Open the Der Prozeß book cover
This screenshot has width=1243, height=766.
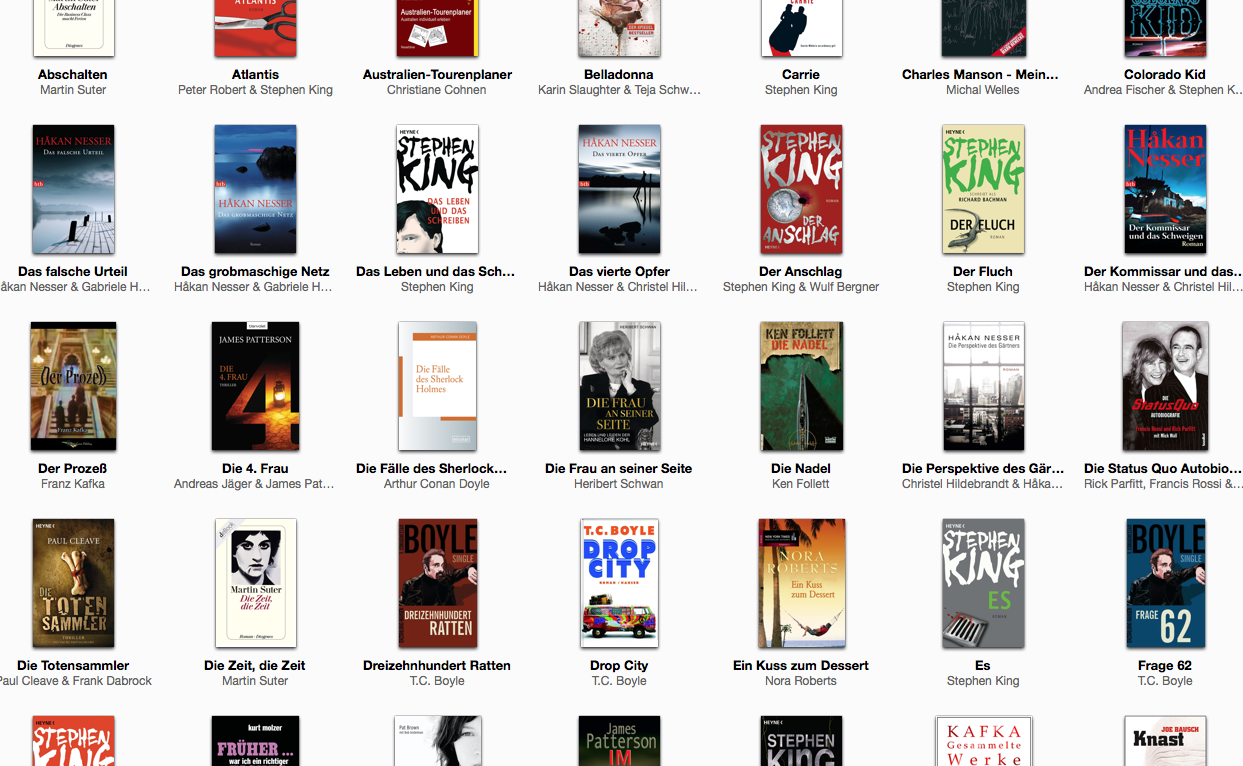point(73,386)
